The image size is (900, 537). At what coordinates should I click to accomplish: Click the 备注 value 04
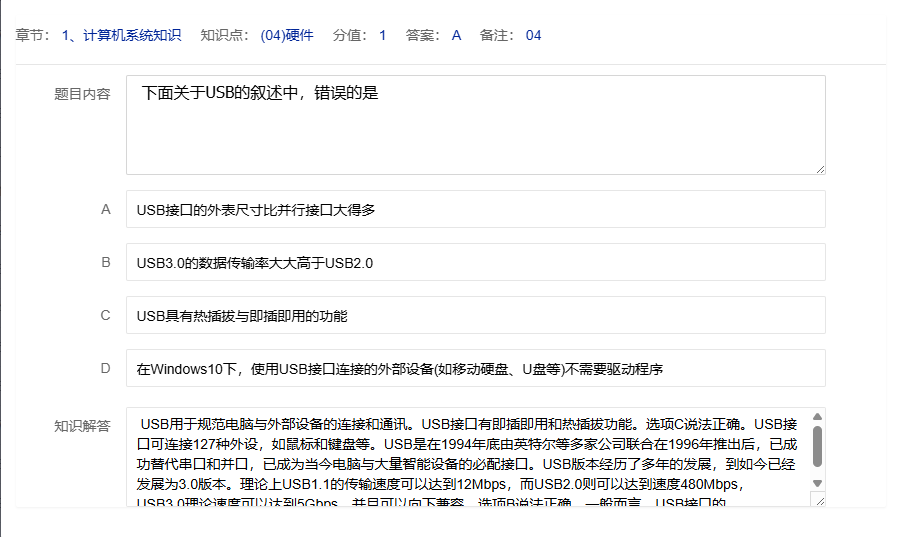pyautogui.click(x=533, y=35)
